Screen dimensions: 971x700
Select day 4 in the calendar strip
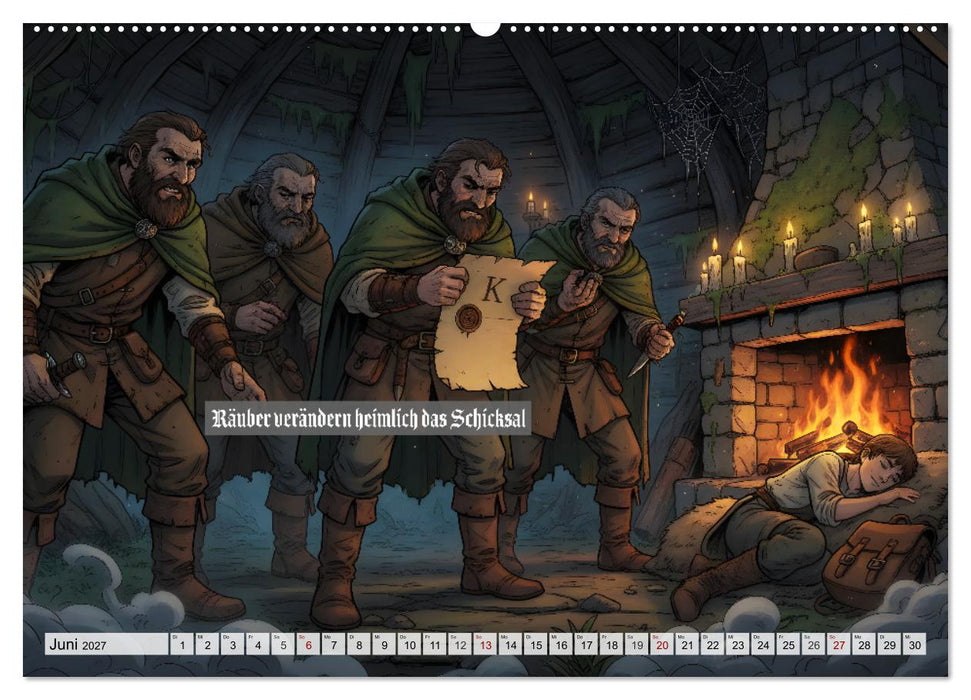[258, 644]
